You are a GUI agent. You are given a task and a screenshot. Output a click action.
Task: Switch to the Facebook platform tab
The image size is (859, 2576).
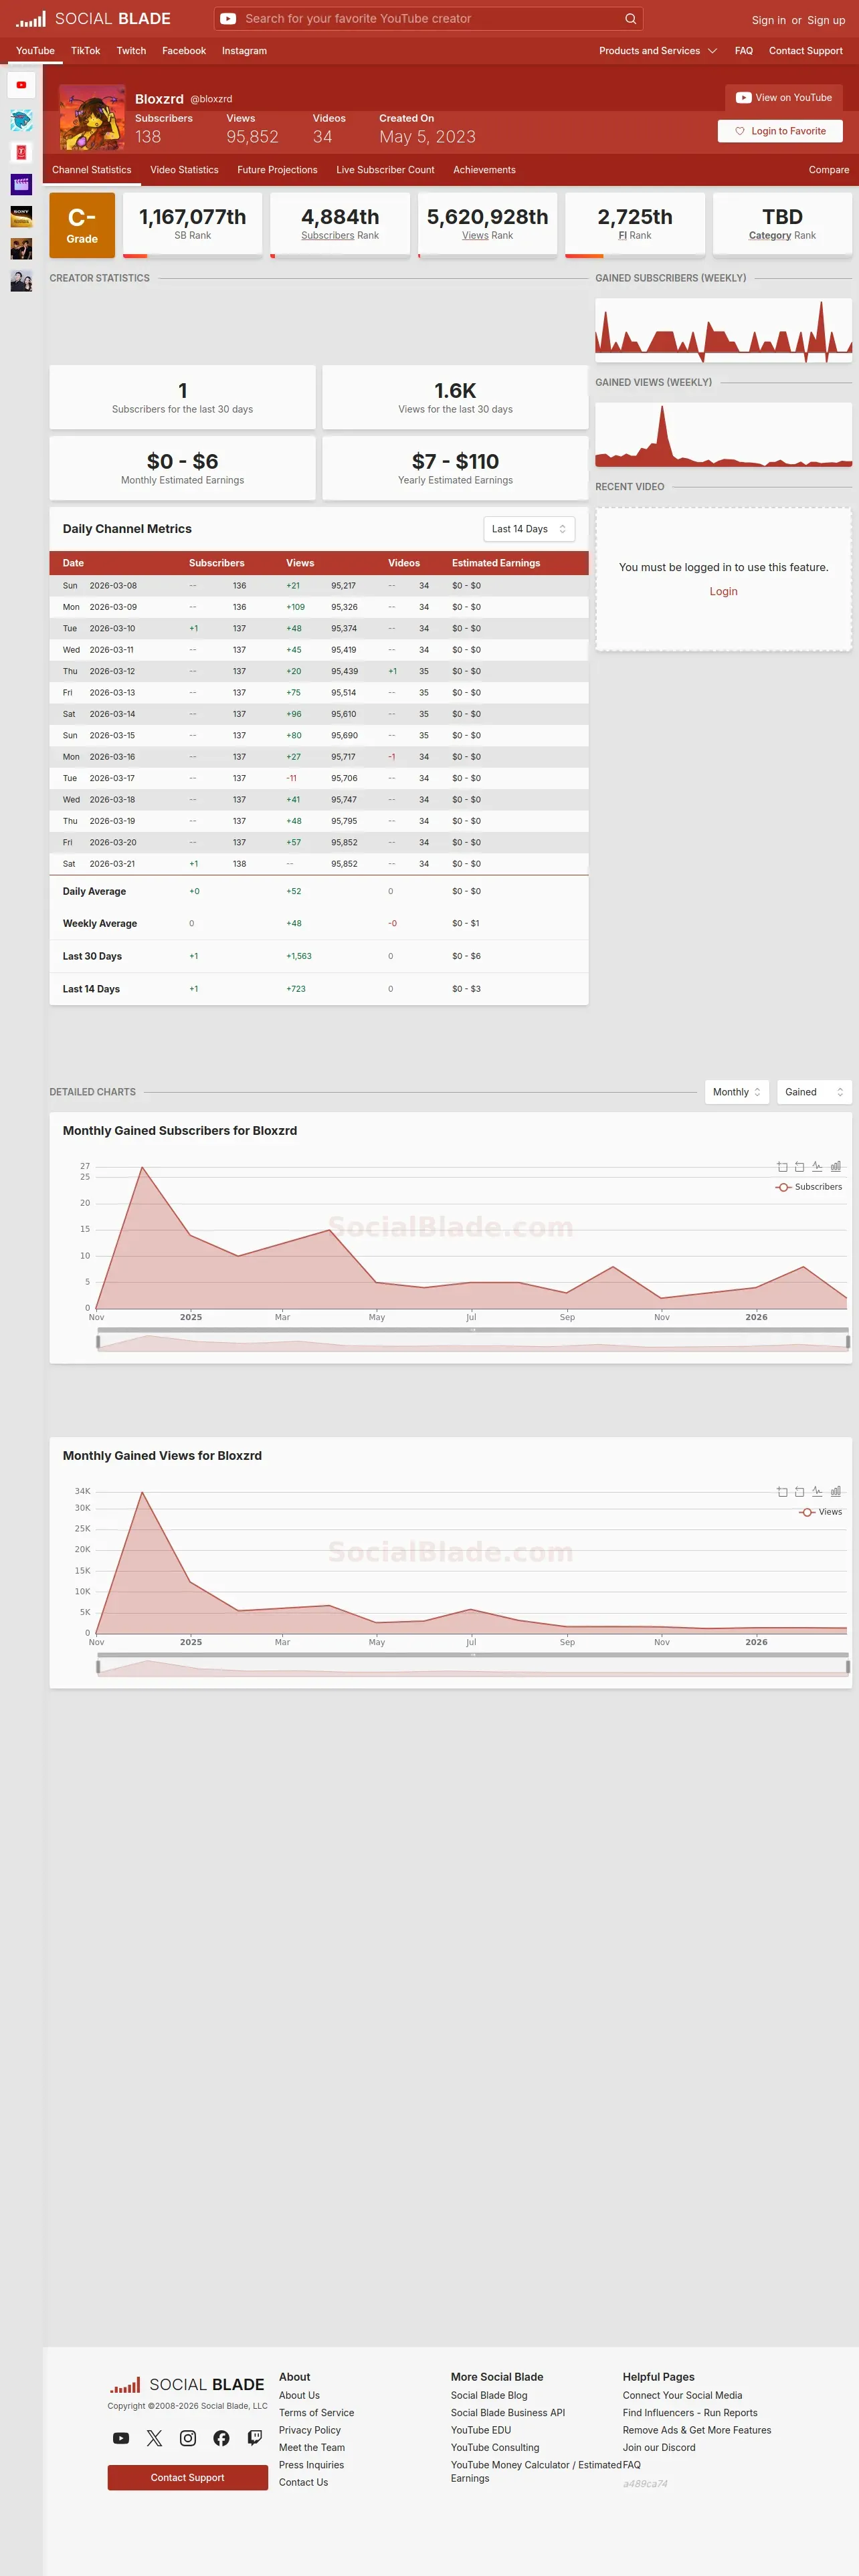(x=184, y=51)
